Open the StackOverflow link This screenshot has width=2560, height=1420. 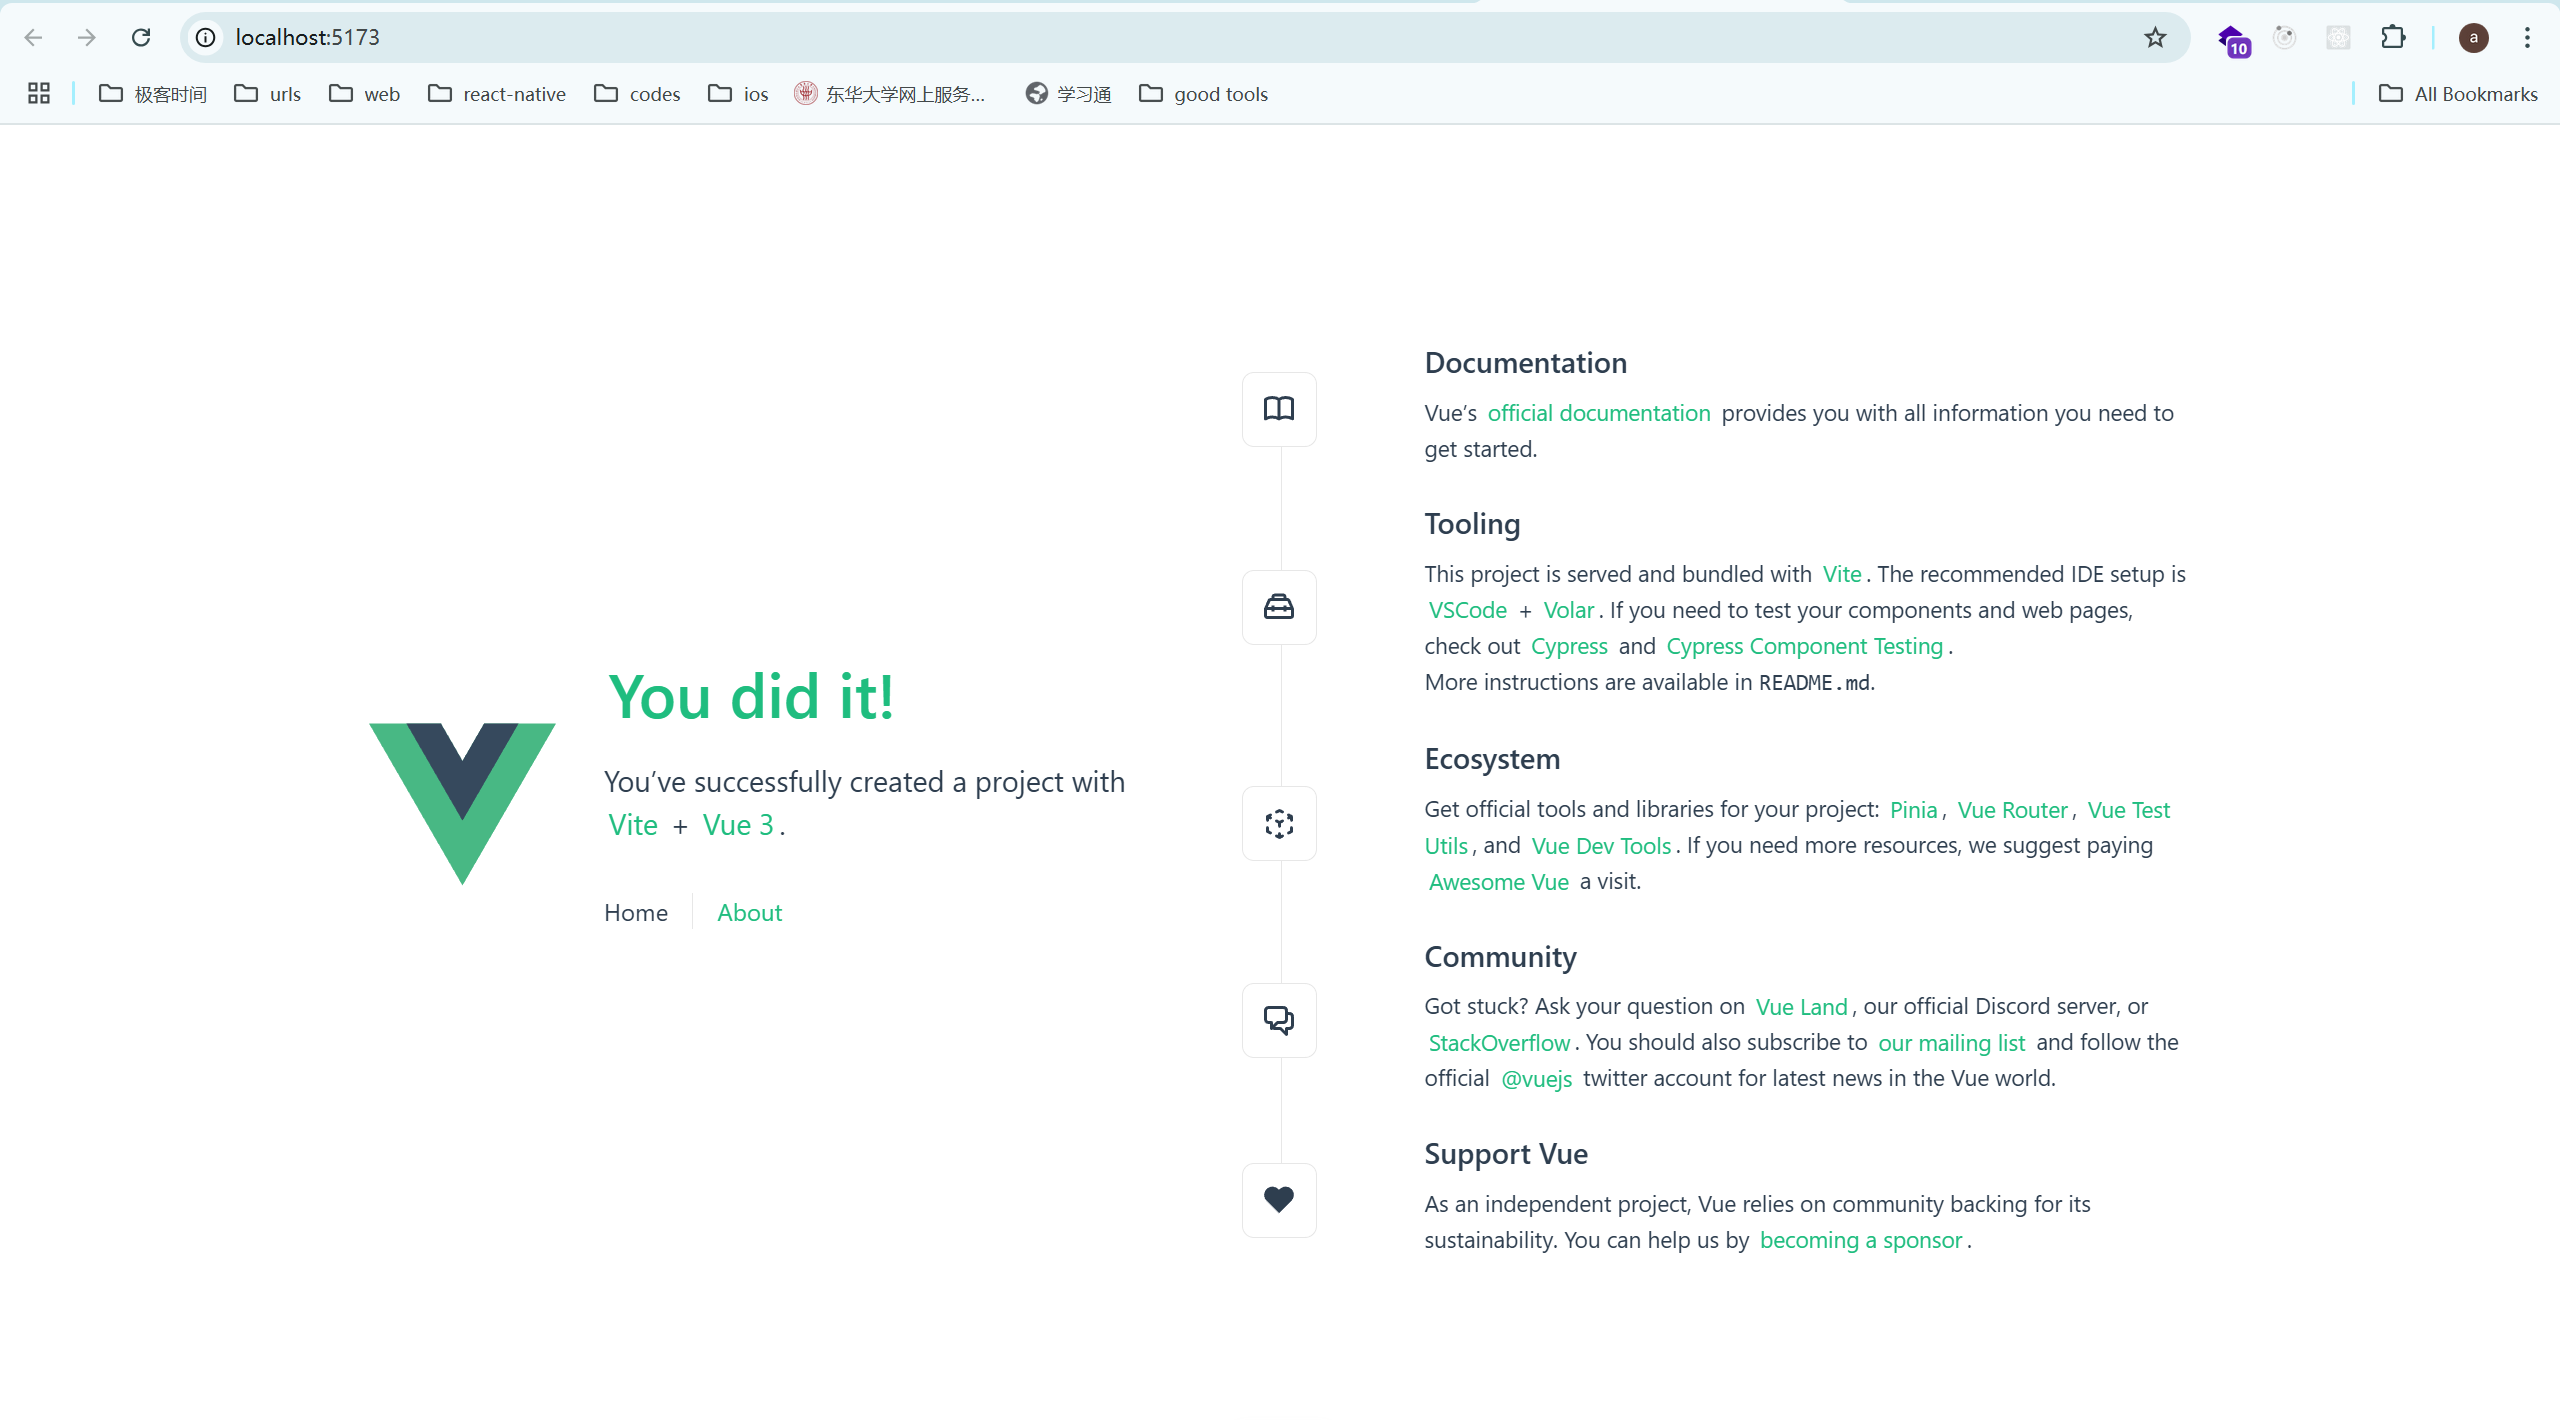1499,1043
